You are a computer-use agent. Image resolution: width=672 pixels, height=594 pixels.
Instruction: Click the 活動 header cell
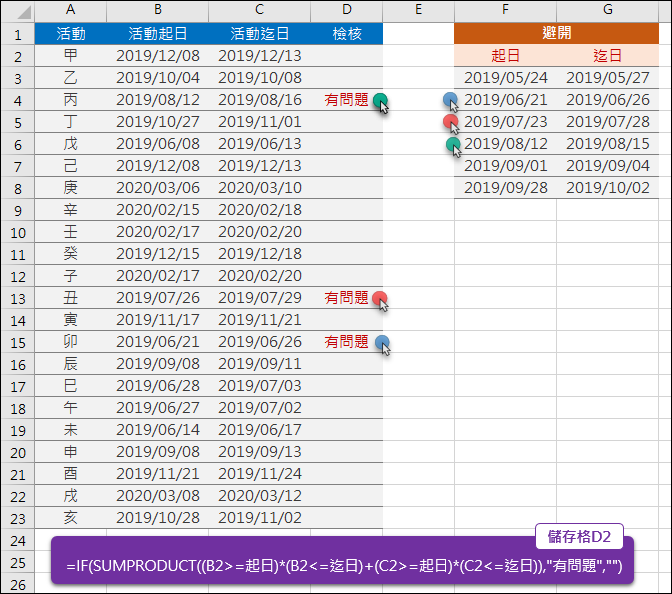tap(70, 33)
